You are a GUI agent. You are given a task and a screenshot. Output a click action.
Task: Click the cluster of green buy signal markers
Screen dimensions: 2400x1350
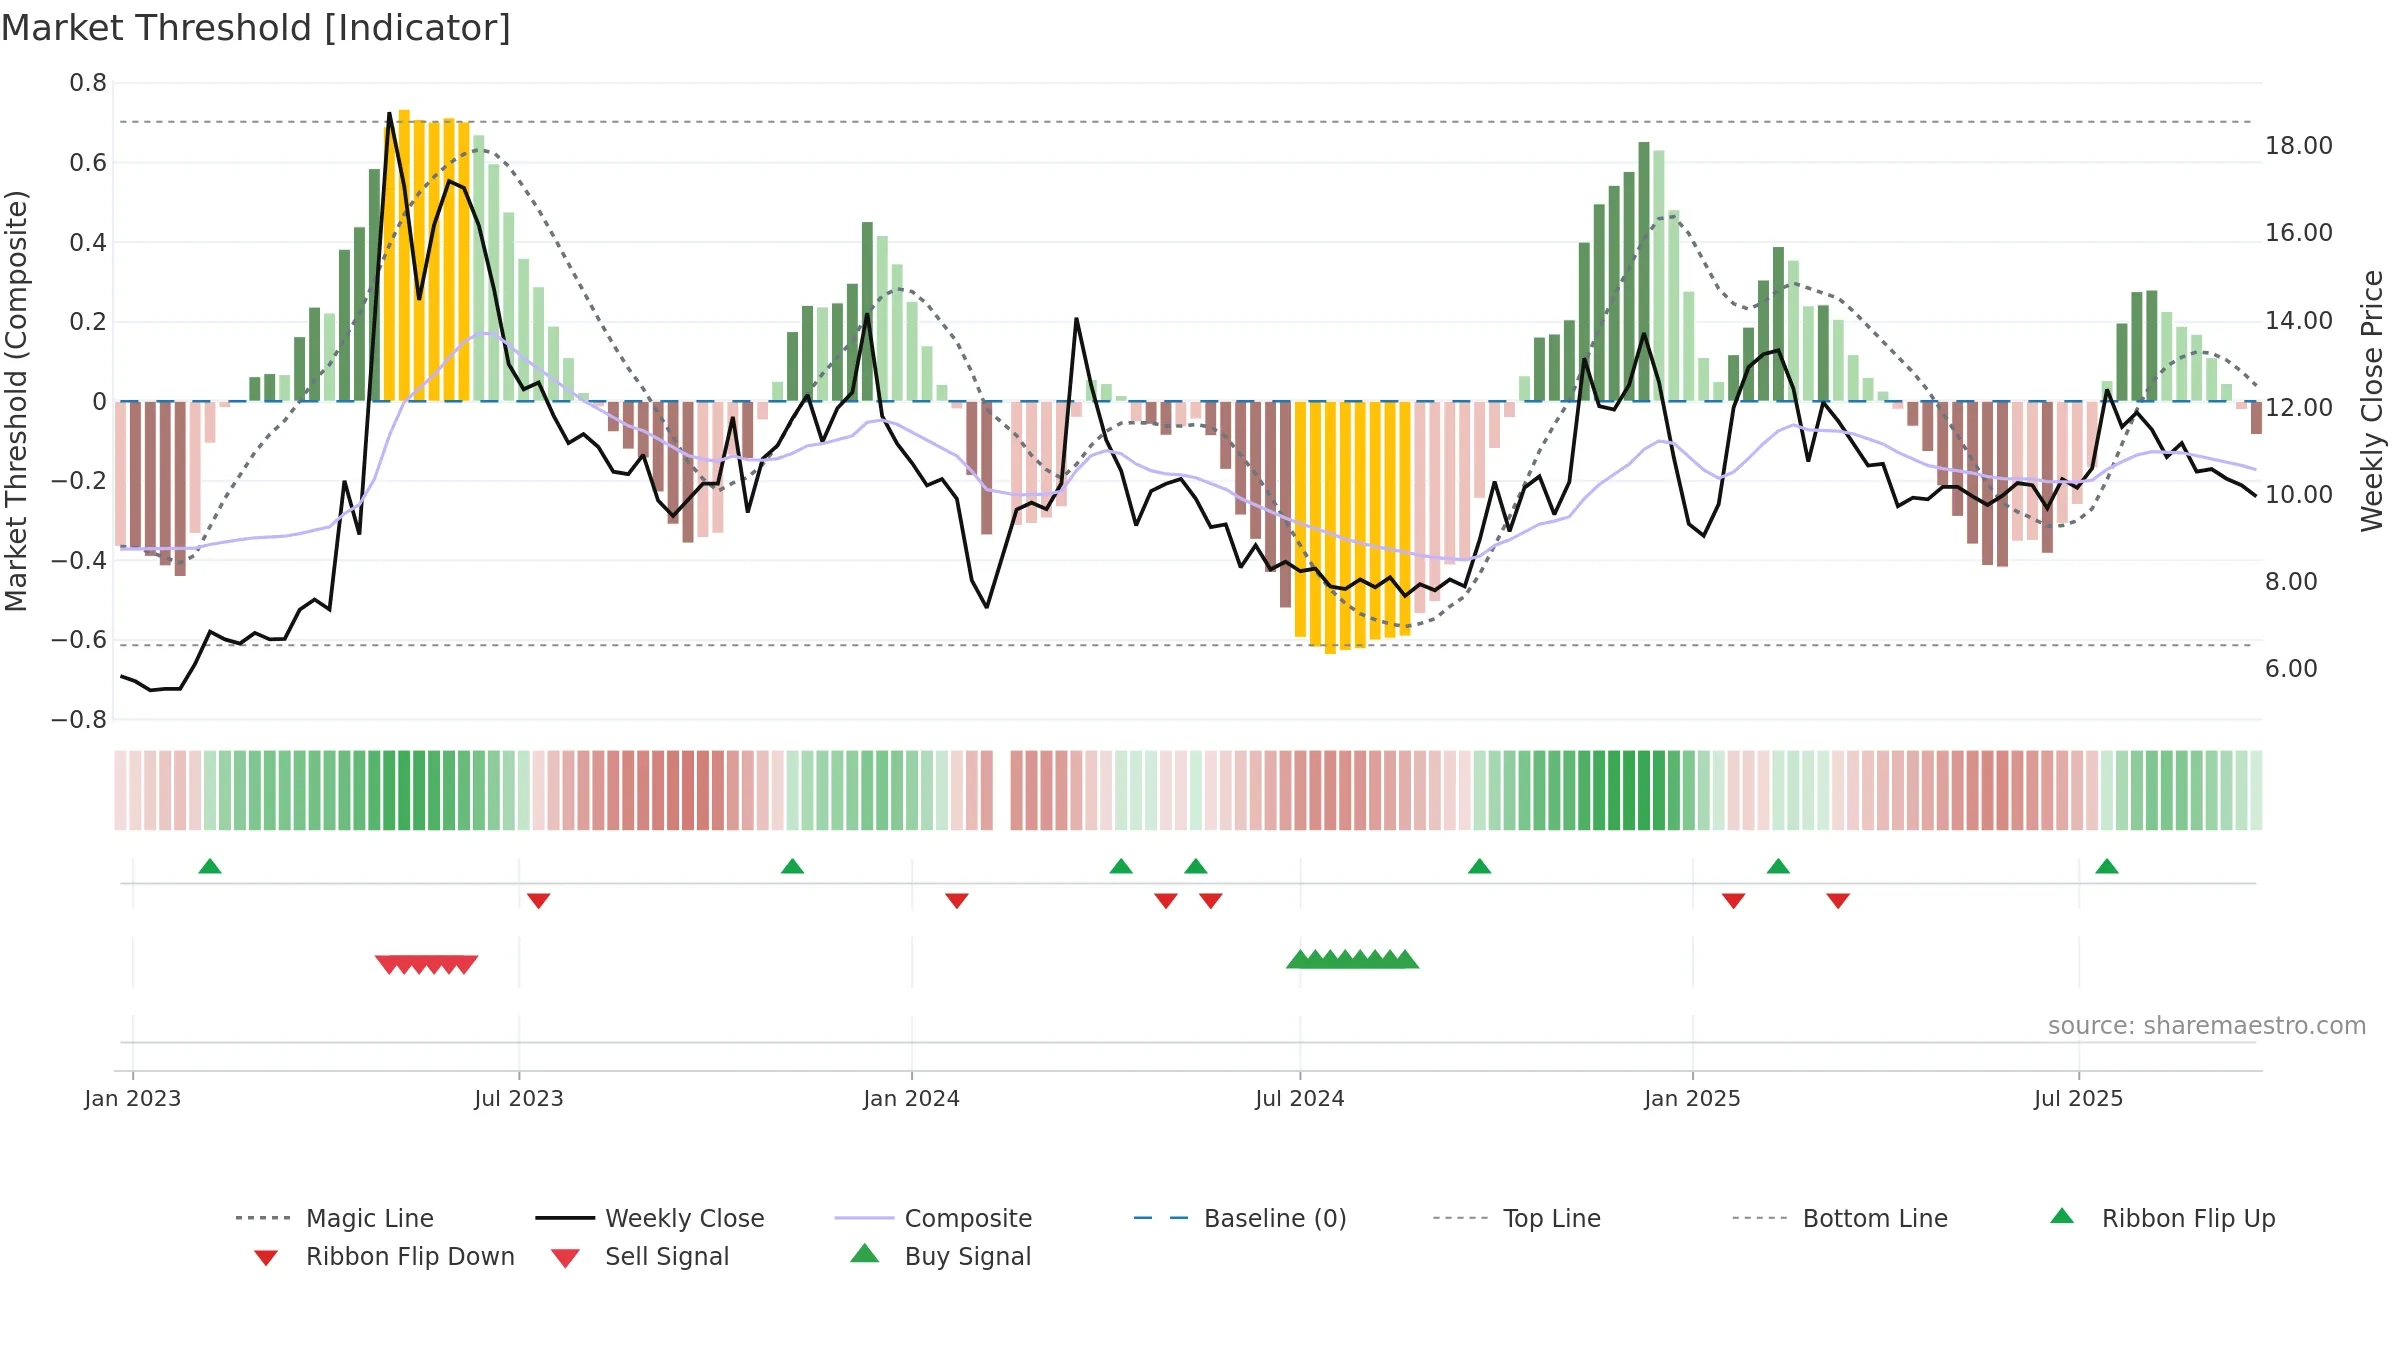pyautogui.click(x=1352, y=959)
